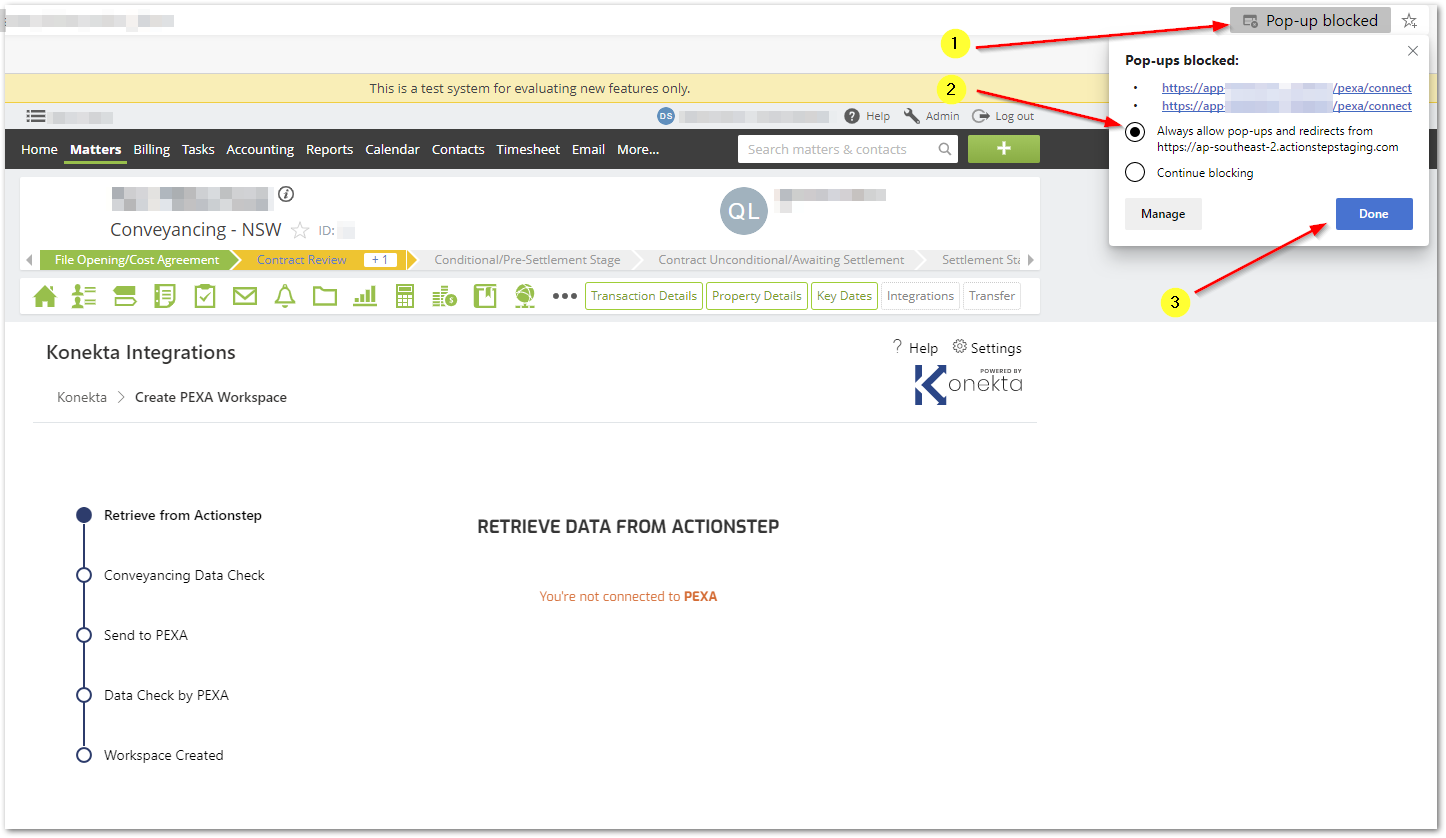Open the documents folder icon

tap(325, 296)
